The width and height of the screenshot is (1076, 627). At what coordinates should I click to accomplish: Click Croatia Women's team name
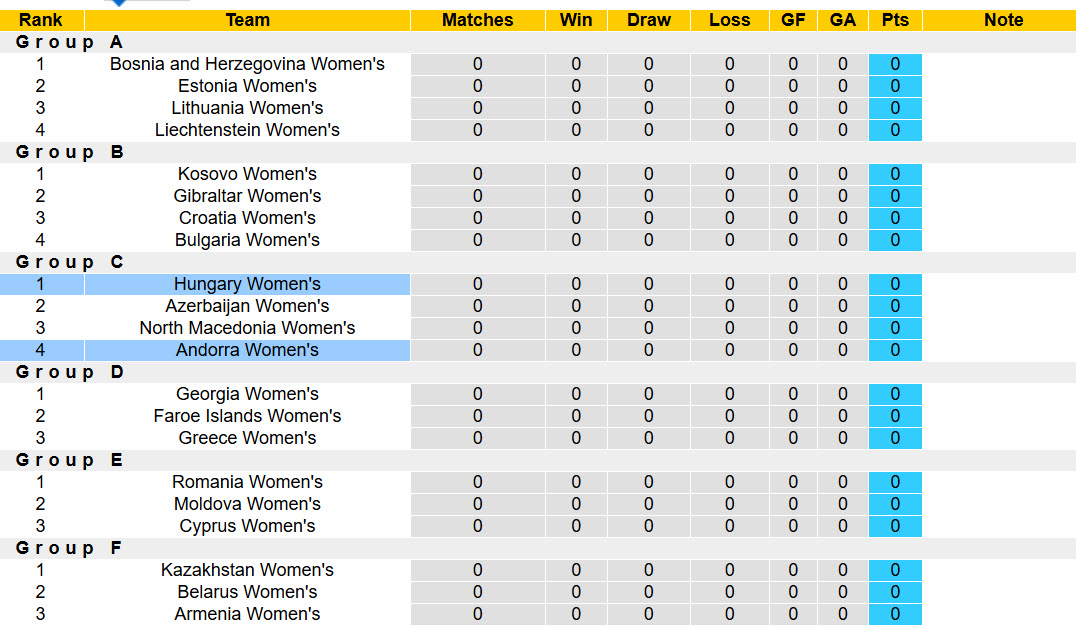(x=247, y=218)
